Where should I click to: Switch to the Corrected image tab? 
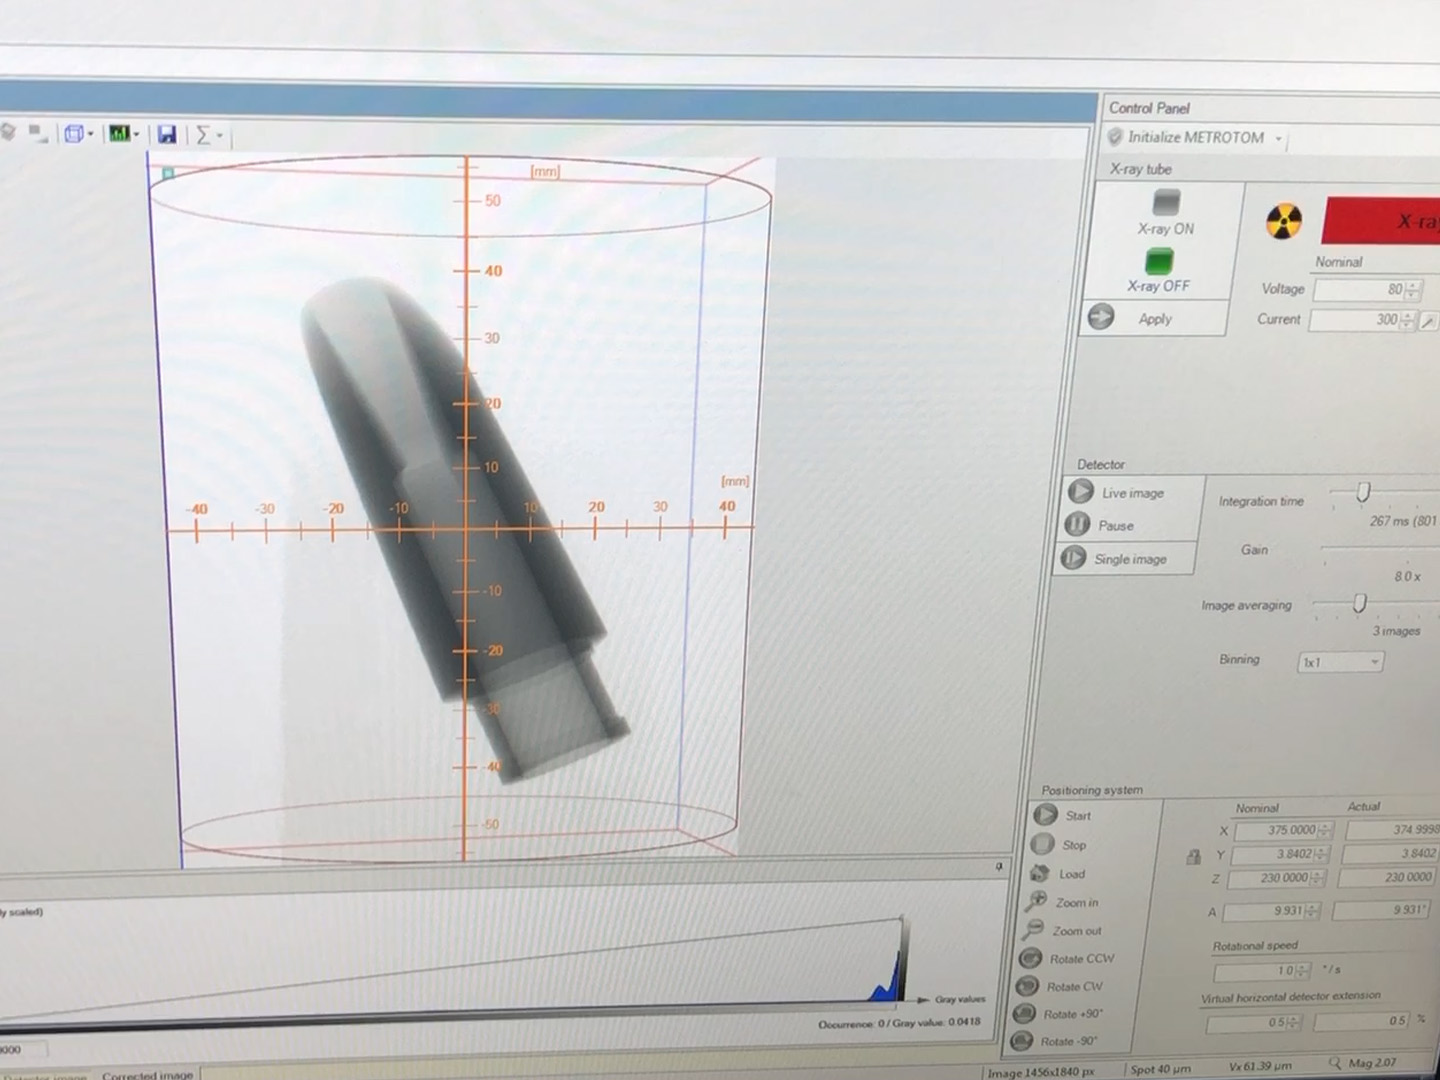click(147, 1073)
